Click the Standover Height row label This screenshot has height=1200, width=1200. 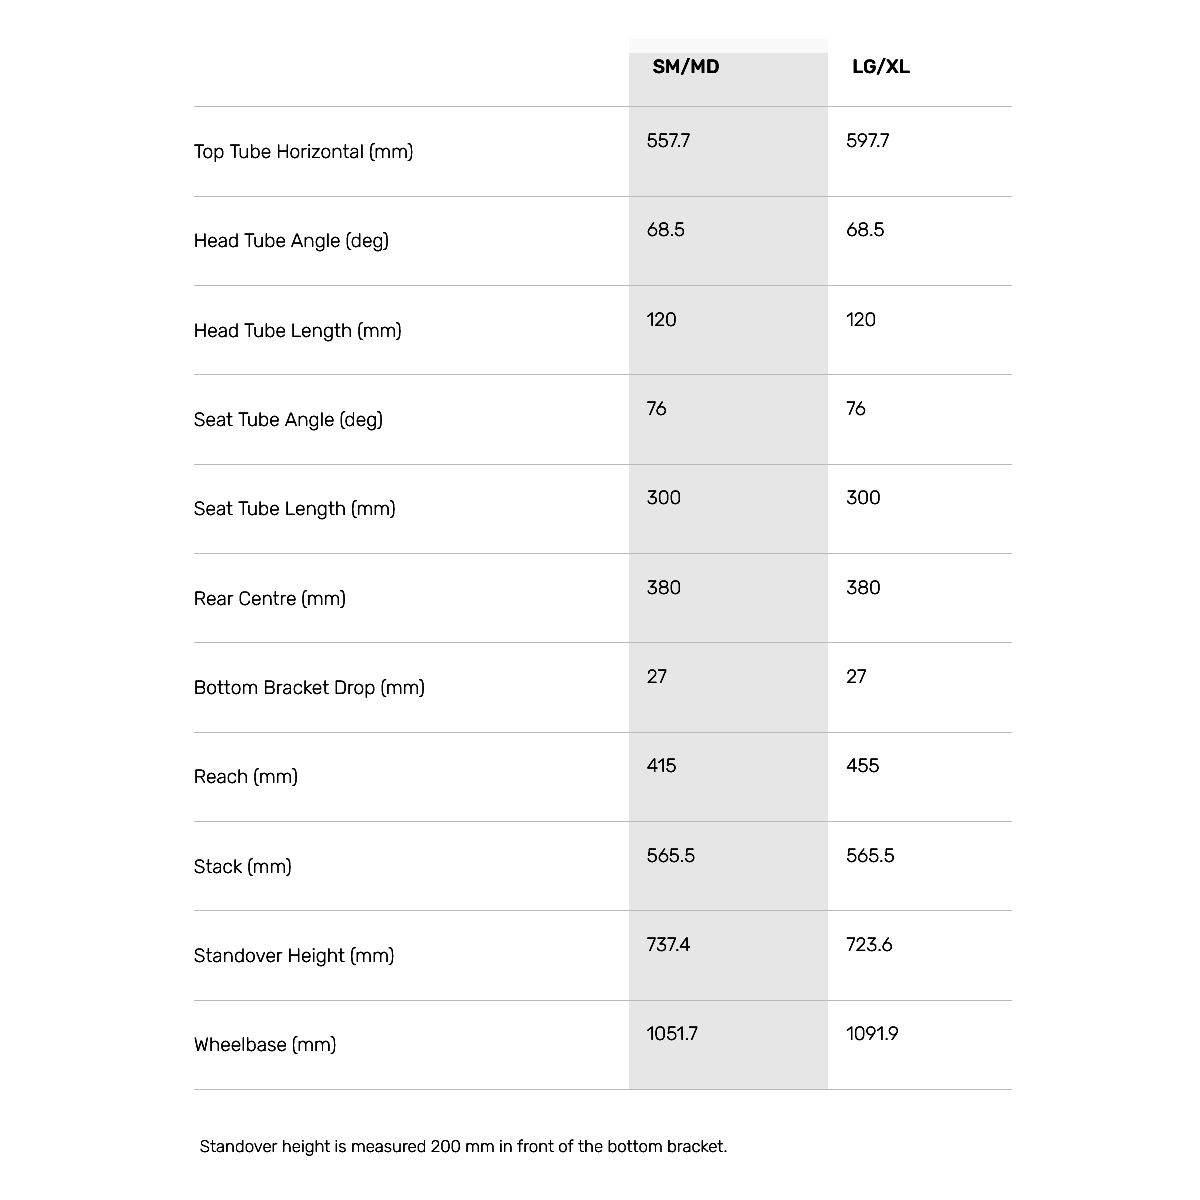pos(293,956)
